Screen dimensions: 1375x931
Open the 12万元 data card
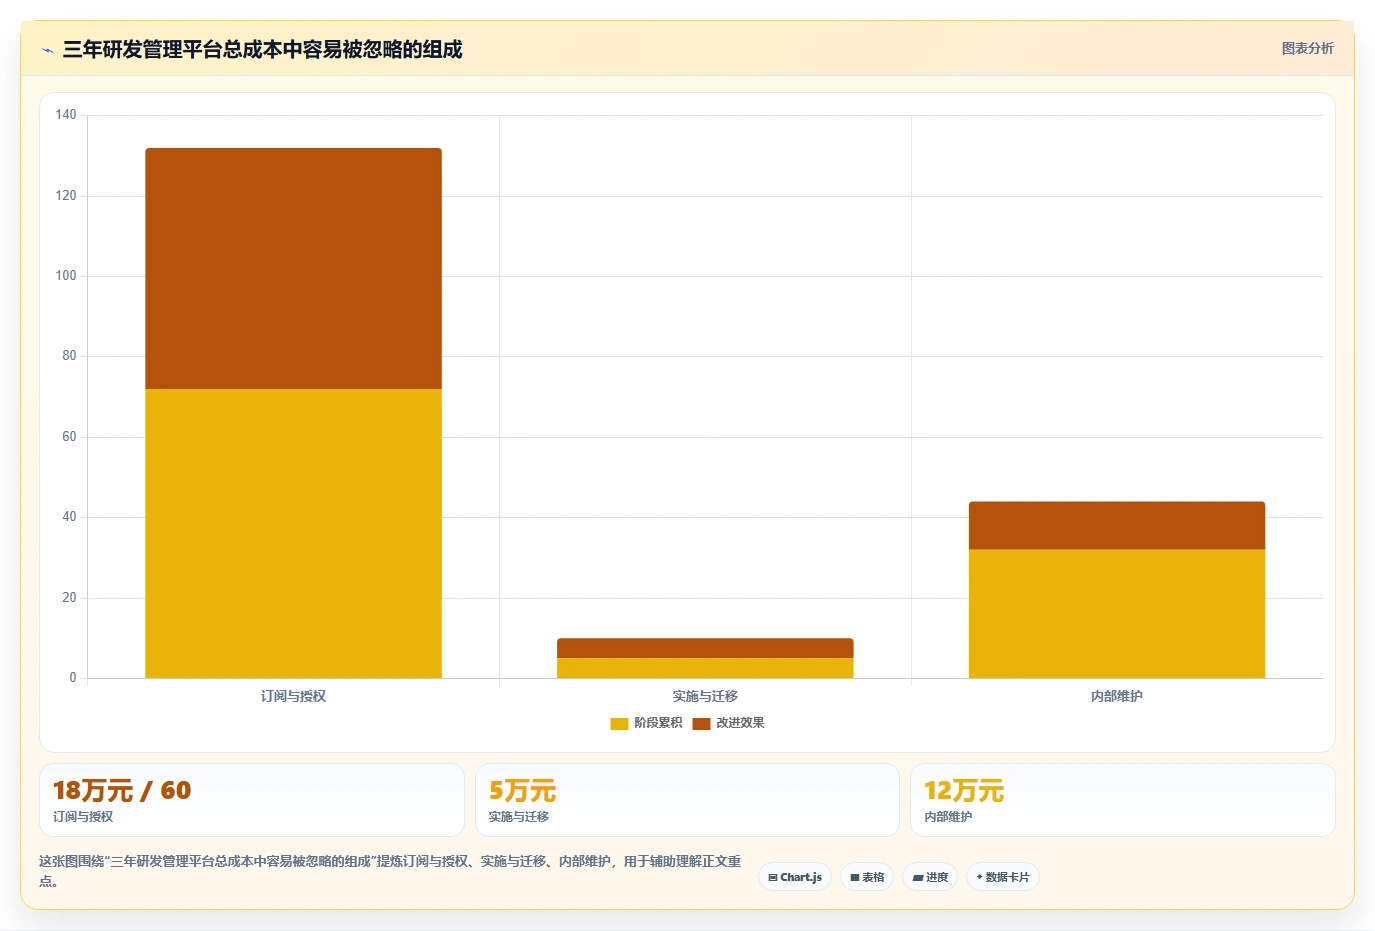pos(1123,800)
